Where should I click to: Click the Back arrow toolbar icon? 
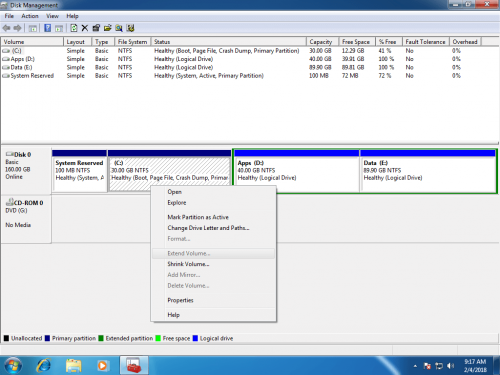(6, 28)
